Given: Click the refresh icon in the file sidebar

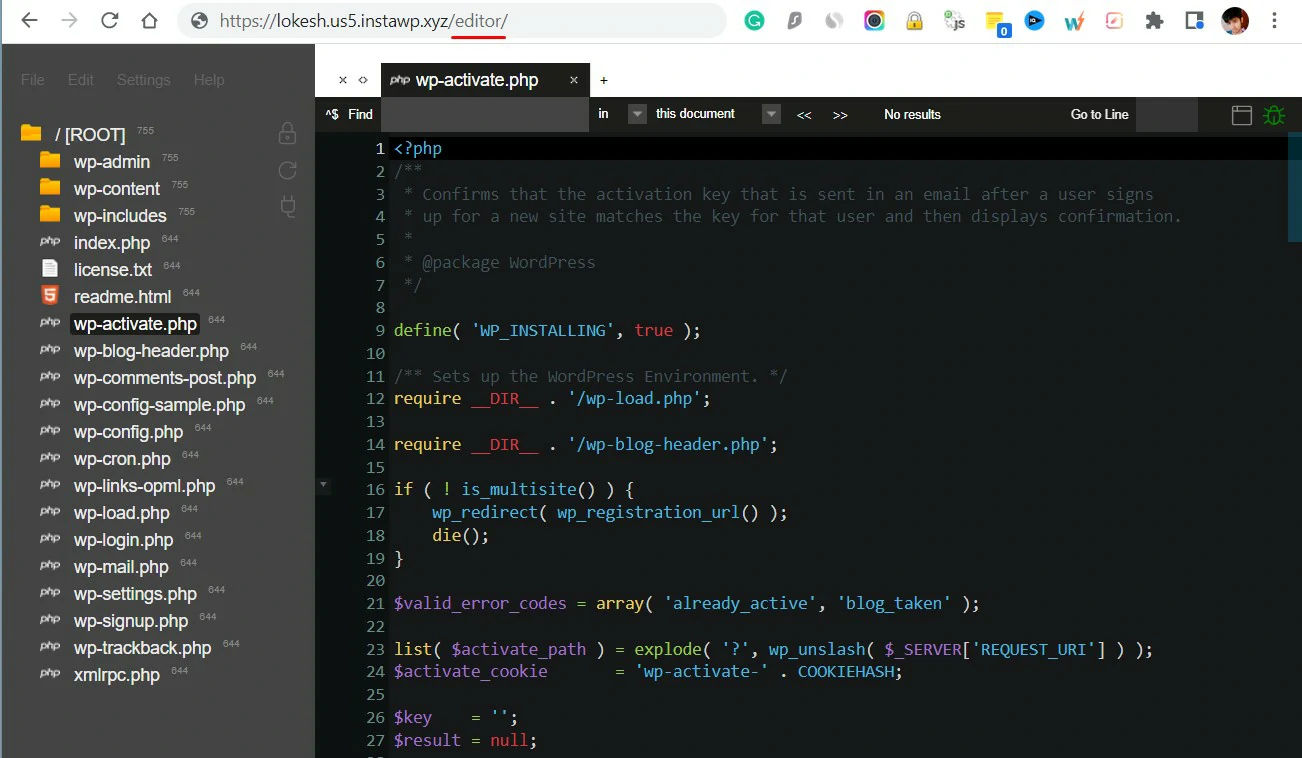Looking at the screenshot, I should click(x=288, y=170).
